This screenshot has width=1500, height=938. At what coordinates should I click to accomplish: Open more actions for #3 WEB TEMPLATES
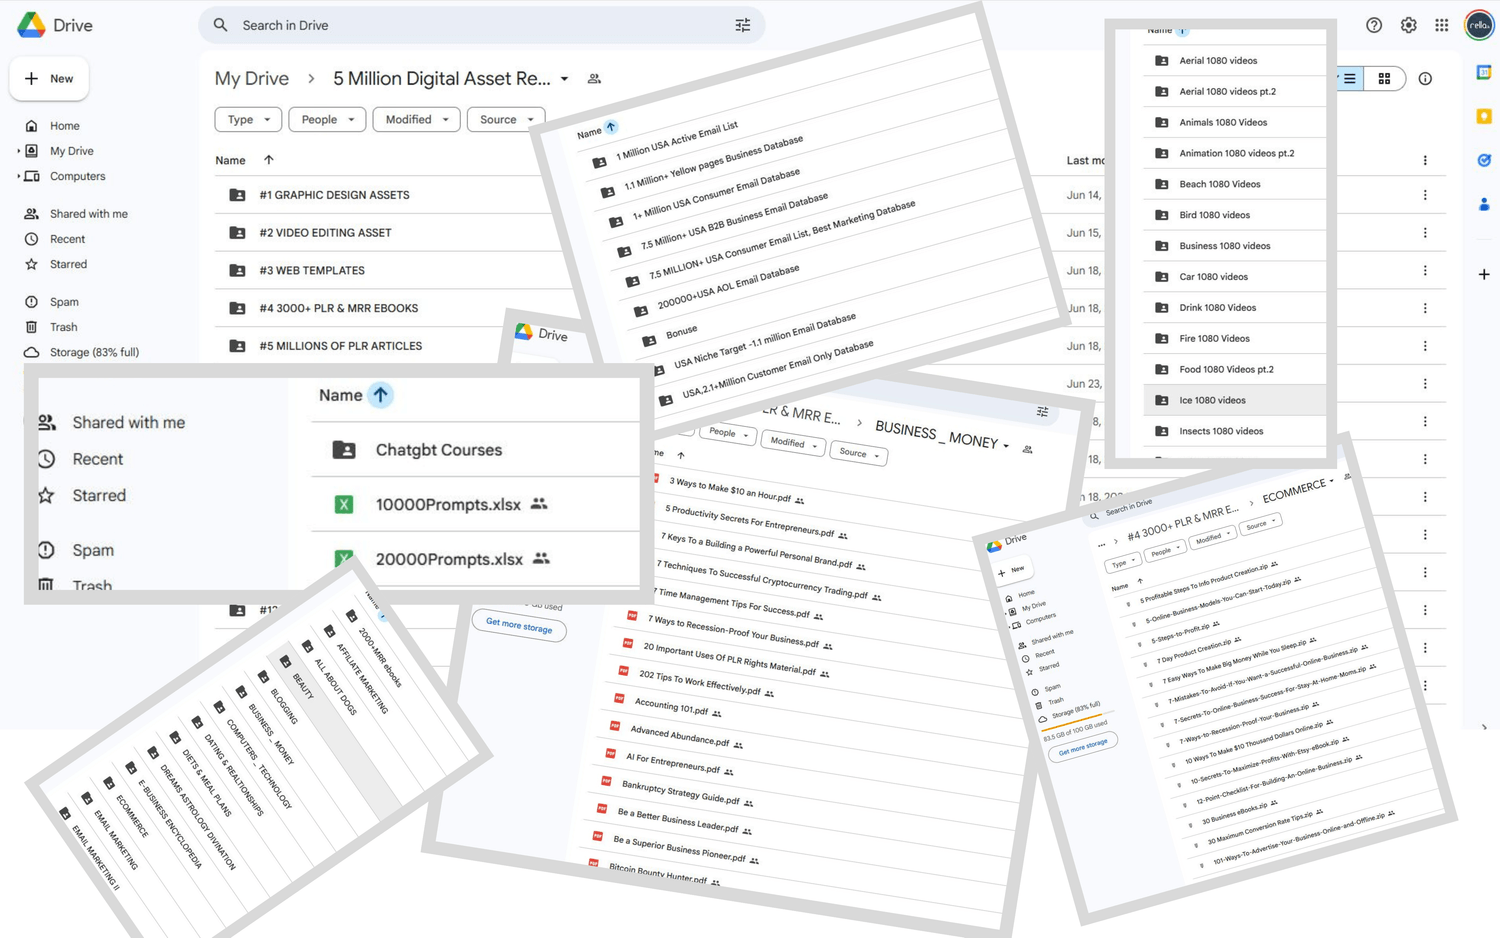[x=1425, y=271]
